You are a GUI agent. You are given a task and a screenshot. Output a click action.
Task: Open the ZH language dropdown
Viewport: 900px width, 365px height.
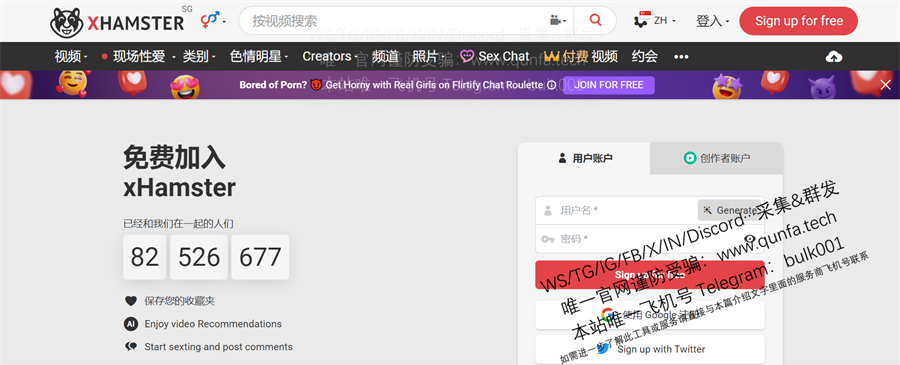tap(655, 21)
